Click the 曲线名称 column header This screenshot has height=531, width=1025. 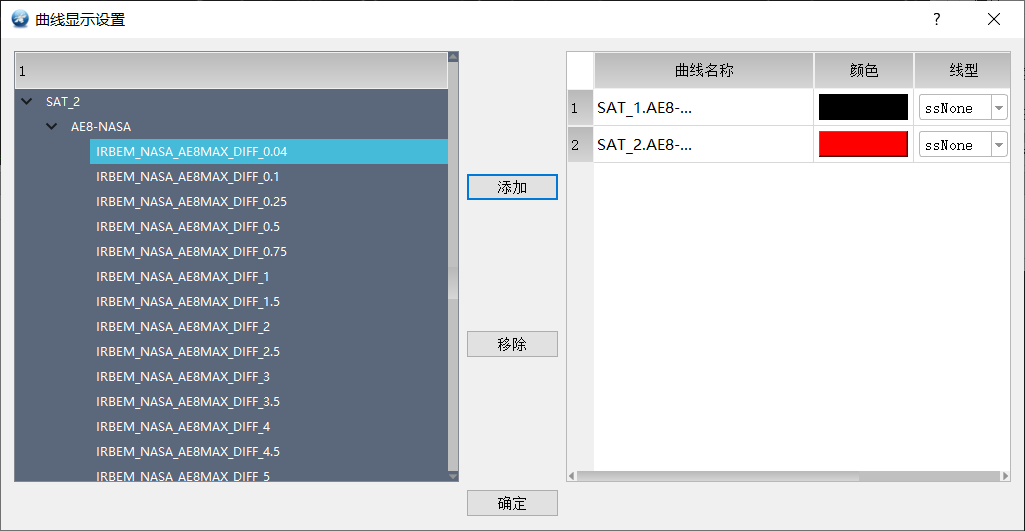(703, 71)
